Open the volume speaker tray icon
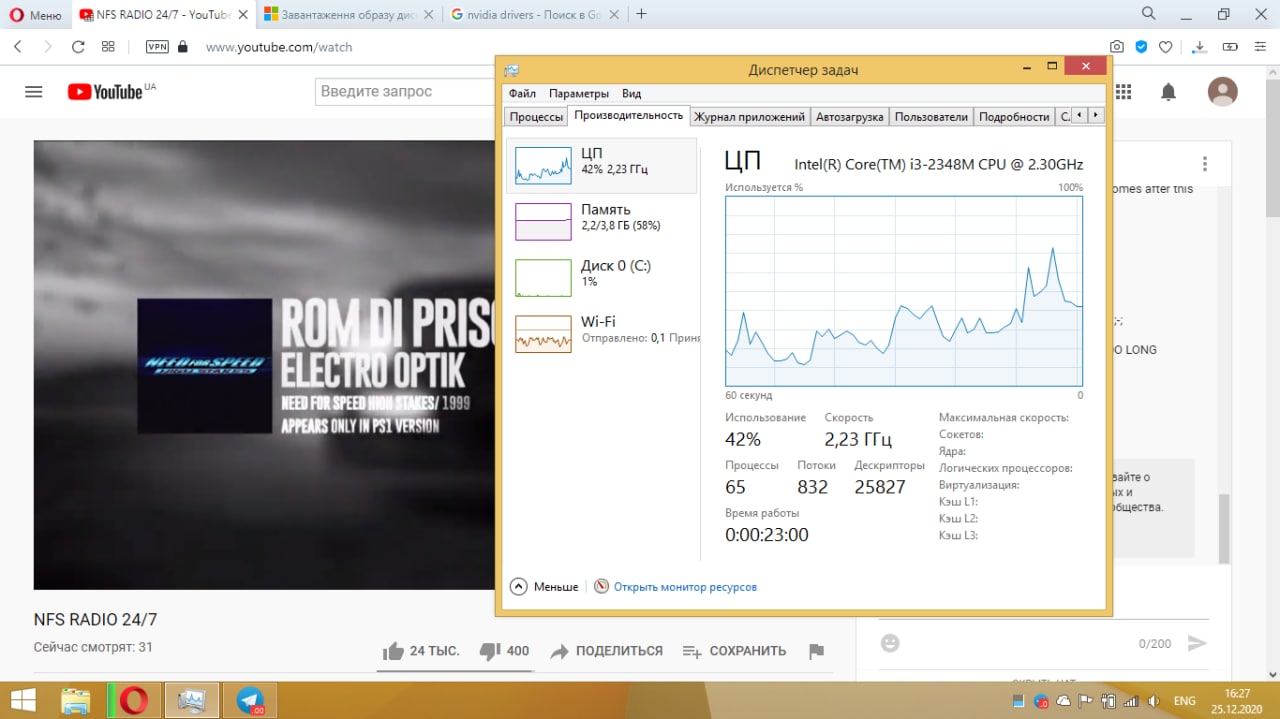The height and width of the screenshot is (719, 1280). point(1153,701)
